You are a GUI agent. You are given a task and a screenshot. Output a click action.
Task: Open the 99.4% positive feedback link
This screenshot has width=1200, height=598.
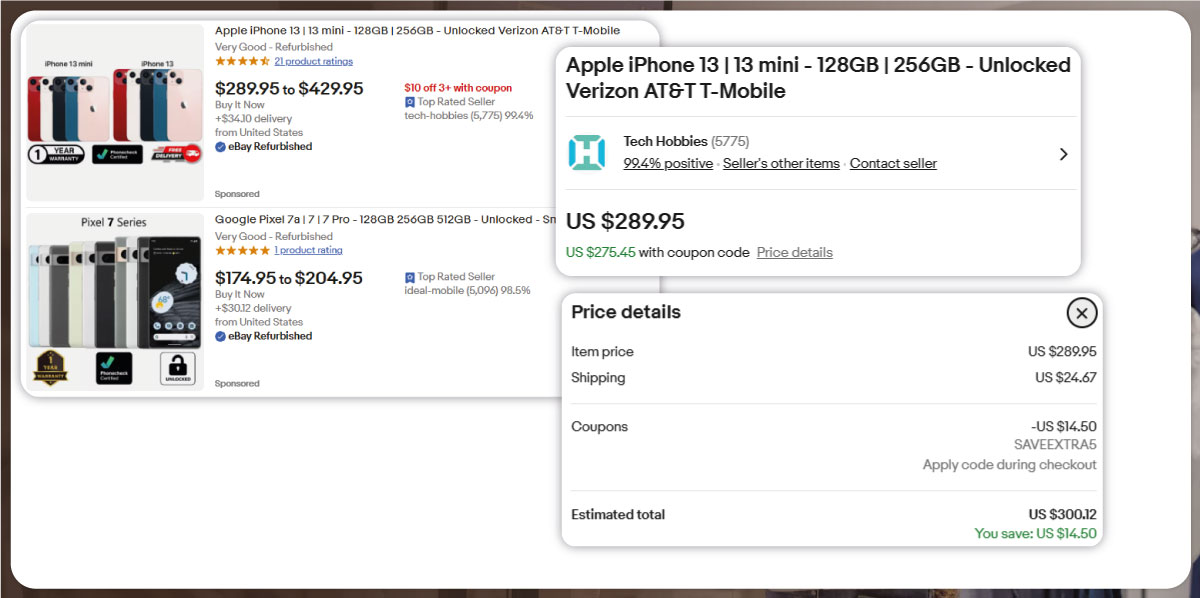pyautogui.click(x=668, y=163)
